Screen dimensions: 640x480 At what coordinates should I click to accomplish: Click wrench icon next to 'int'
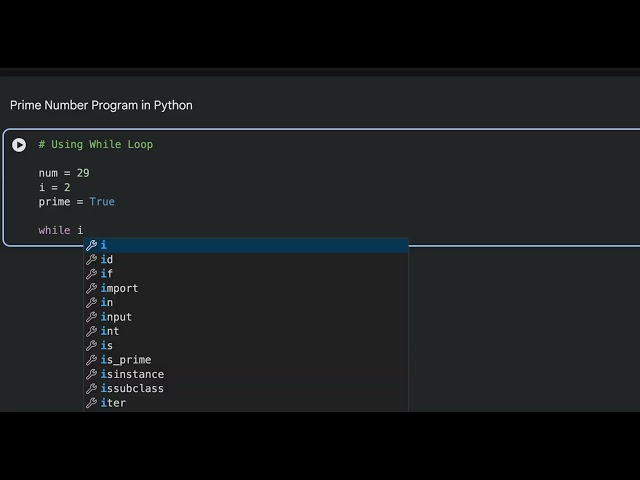click(91, 331)
